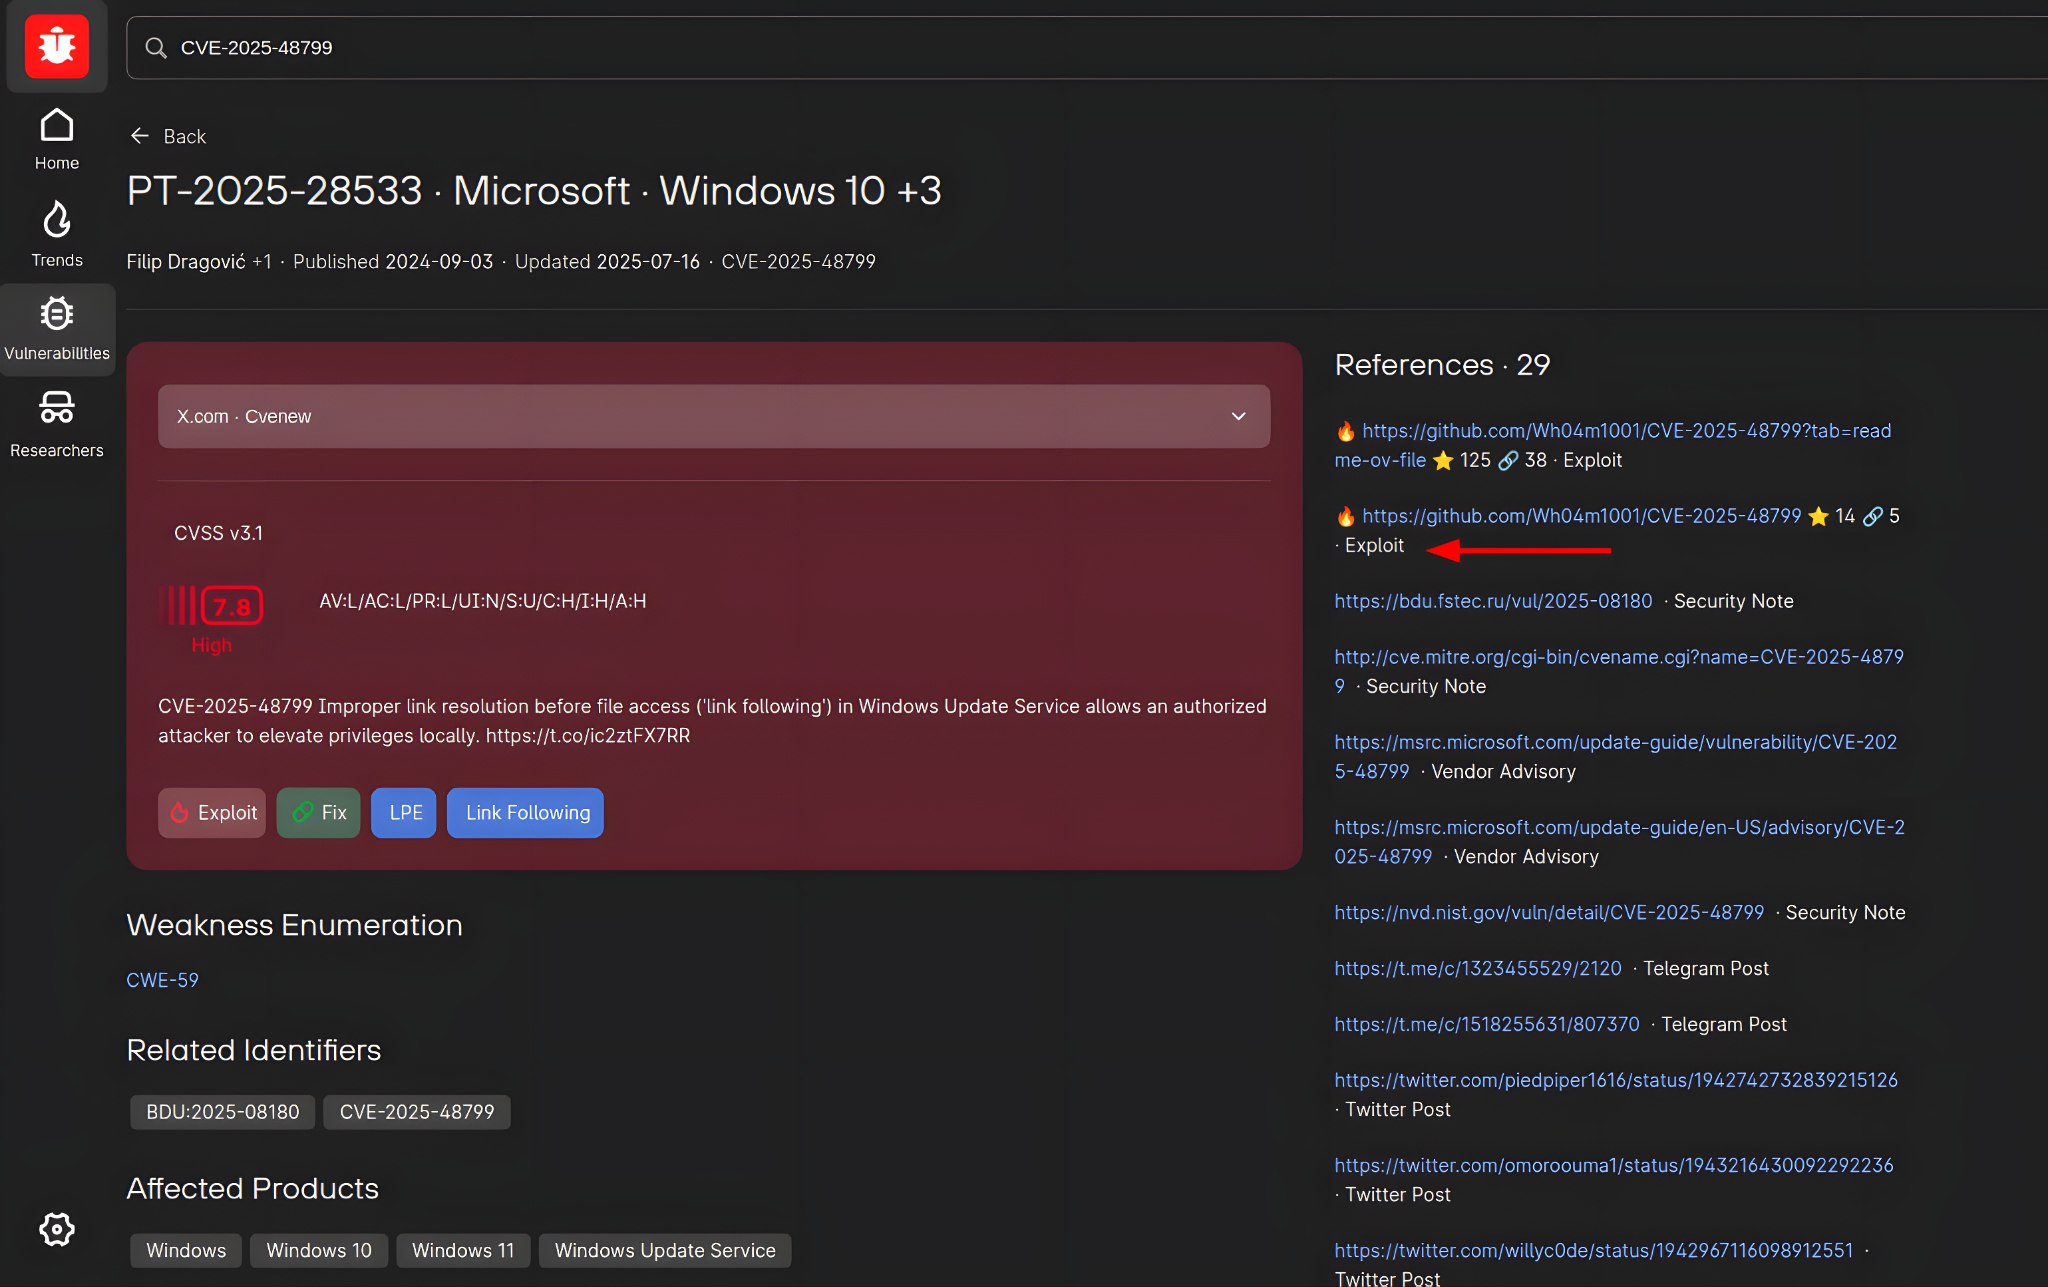
Task: Open settings gear icon in sidebar
Action: click(x=57, y=1229)
